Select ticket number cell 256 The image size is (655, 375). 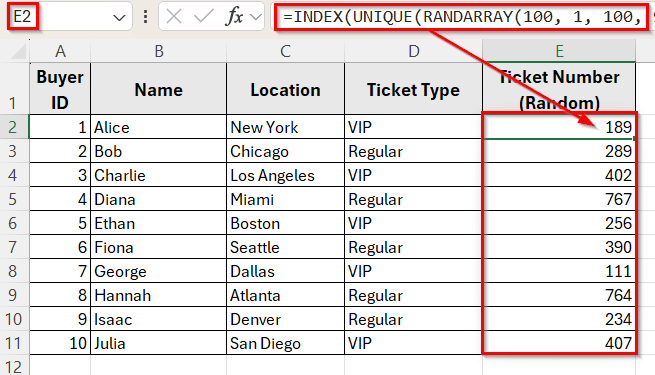[x=559, y=223]
